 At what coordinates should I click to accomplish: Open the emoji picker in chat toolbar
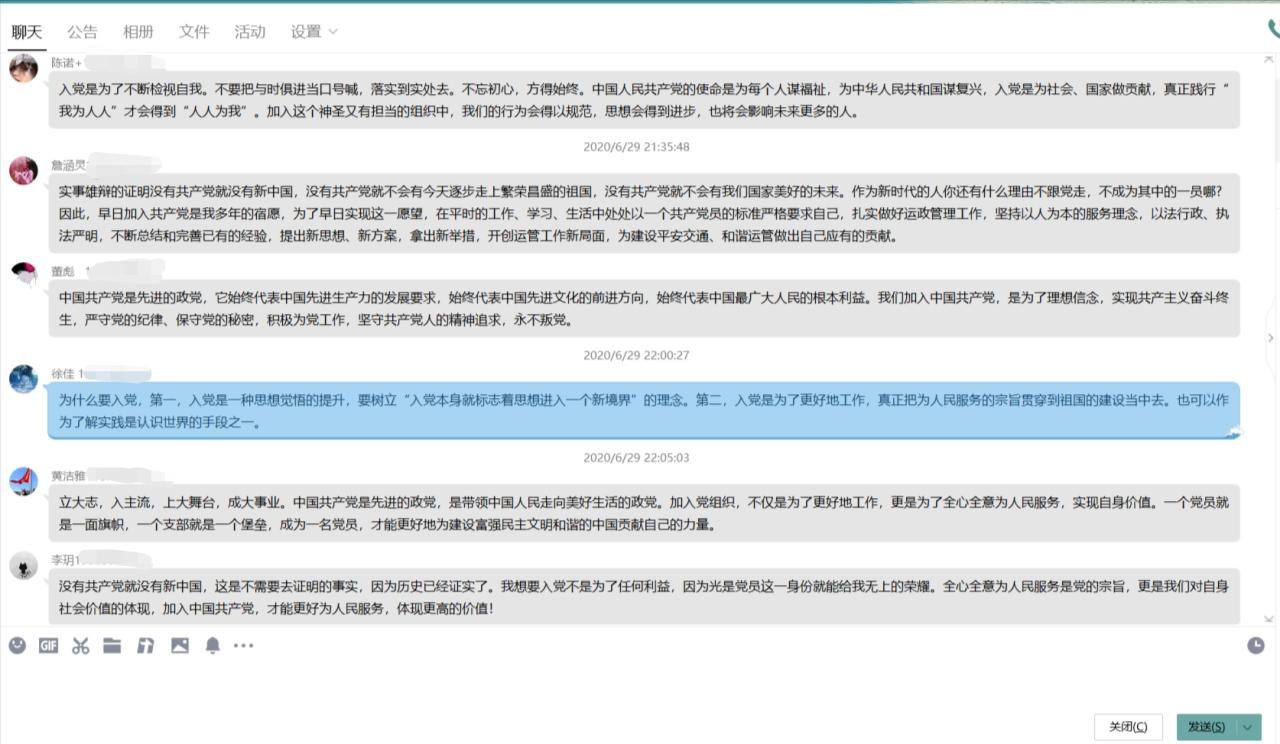17,646
